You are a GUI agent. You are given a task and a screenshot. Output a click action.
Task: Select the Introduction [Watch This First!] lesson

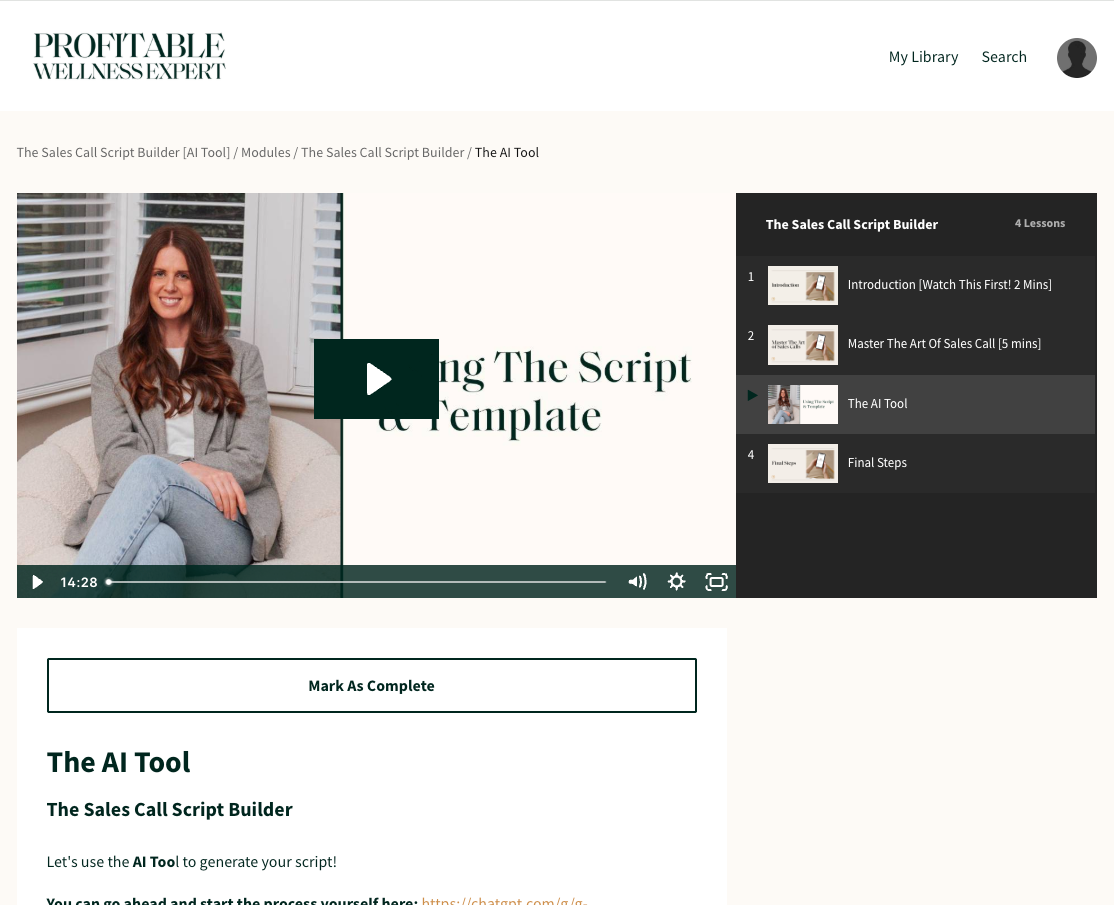949,285
